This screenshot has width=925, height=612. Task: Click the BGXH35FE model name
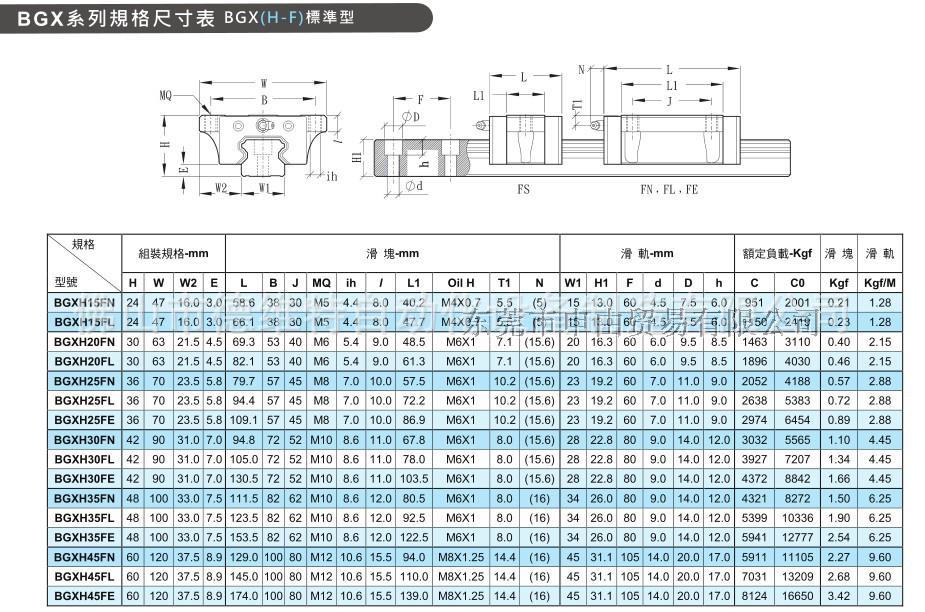tap(84, 538)
